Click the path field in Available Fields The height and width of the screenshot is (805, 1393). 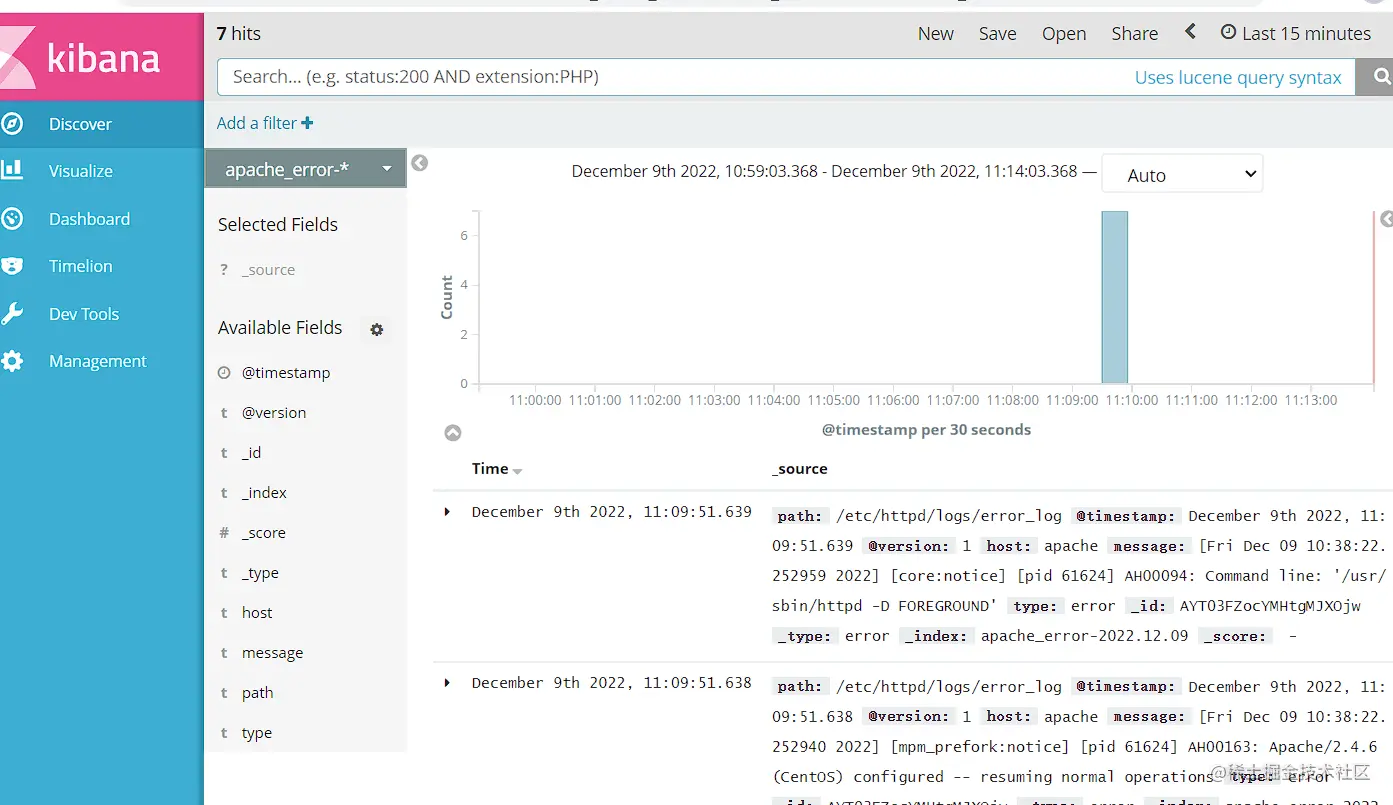pos(257,693)
